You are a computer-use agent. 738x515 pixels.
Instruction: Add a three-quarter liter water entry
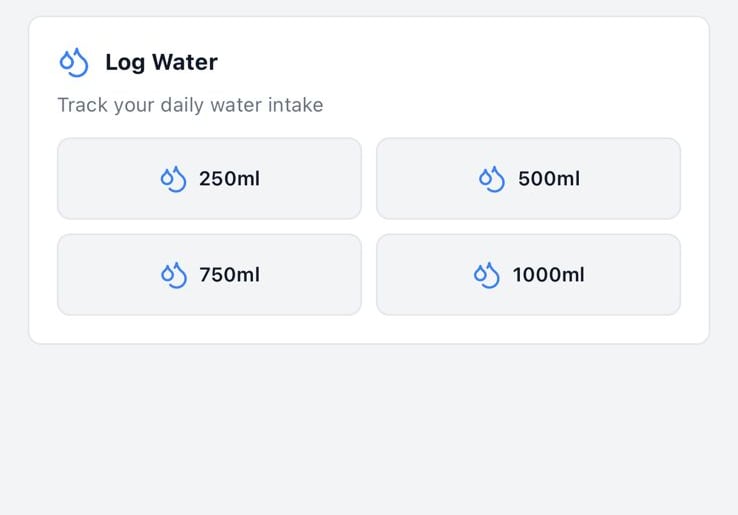pos(209,275)
